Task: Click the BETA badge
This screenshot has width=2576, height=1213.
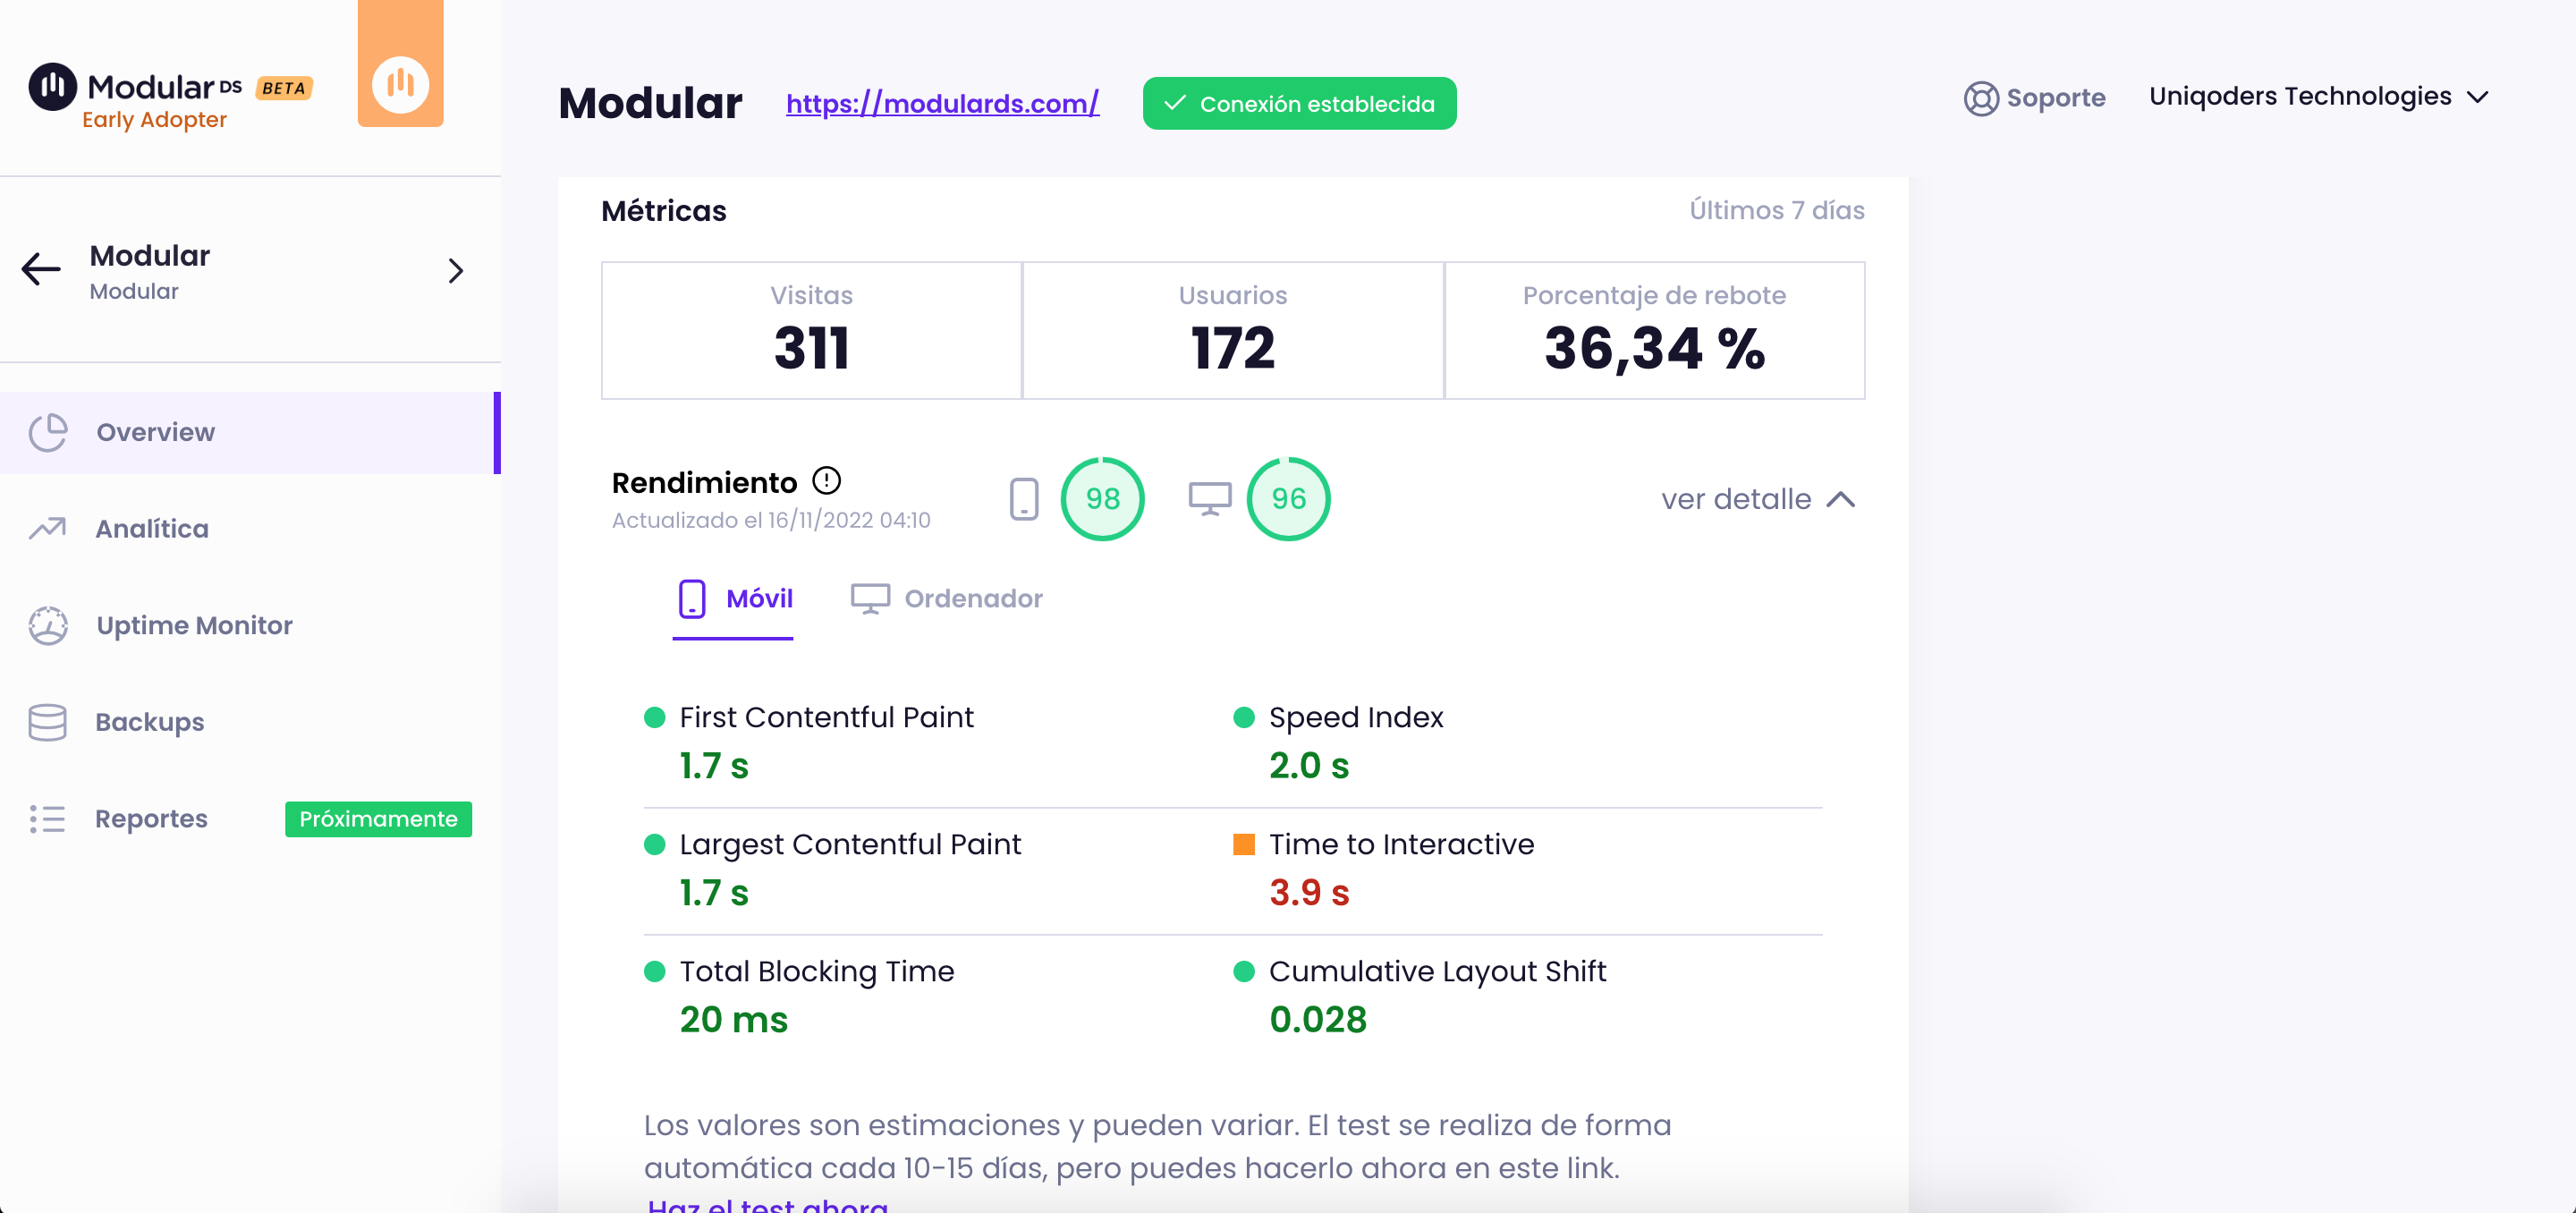Action: (284, 88)
